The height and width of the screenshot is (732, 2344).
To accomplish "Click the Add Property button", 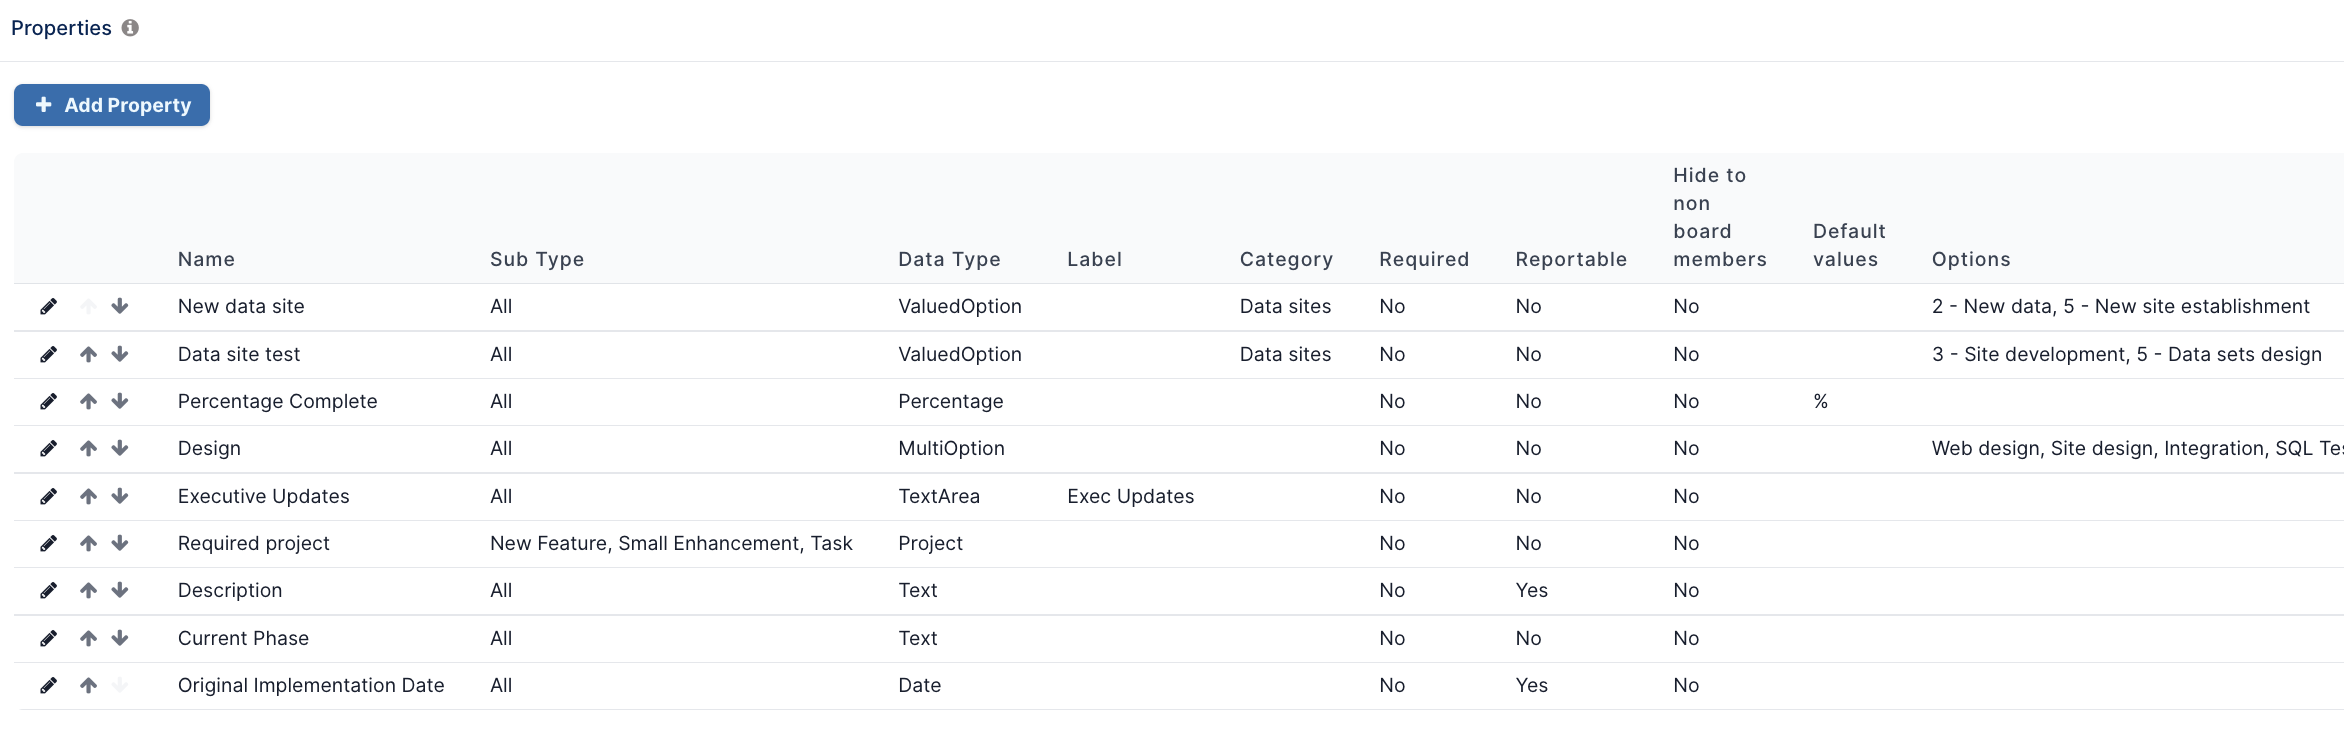I will 112,105.
